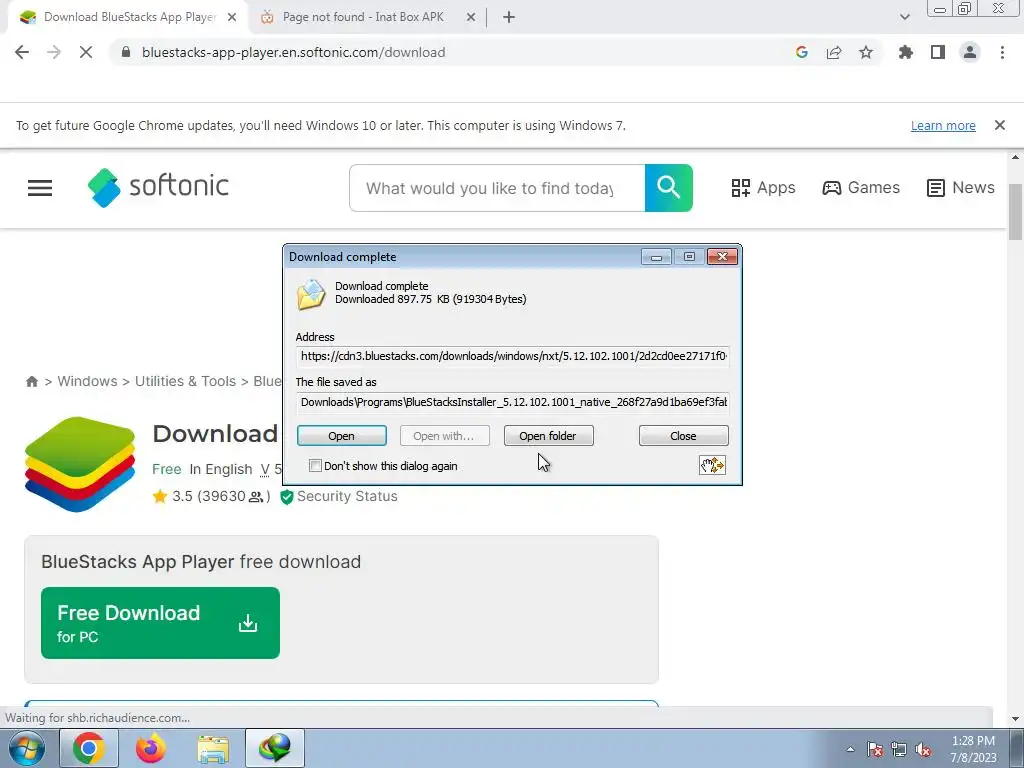Dismiss the Windows 7 update notice bar

click(1000, 125)
